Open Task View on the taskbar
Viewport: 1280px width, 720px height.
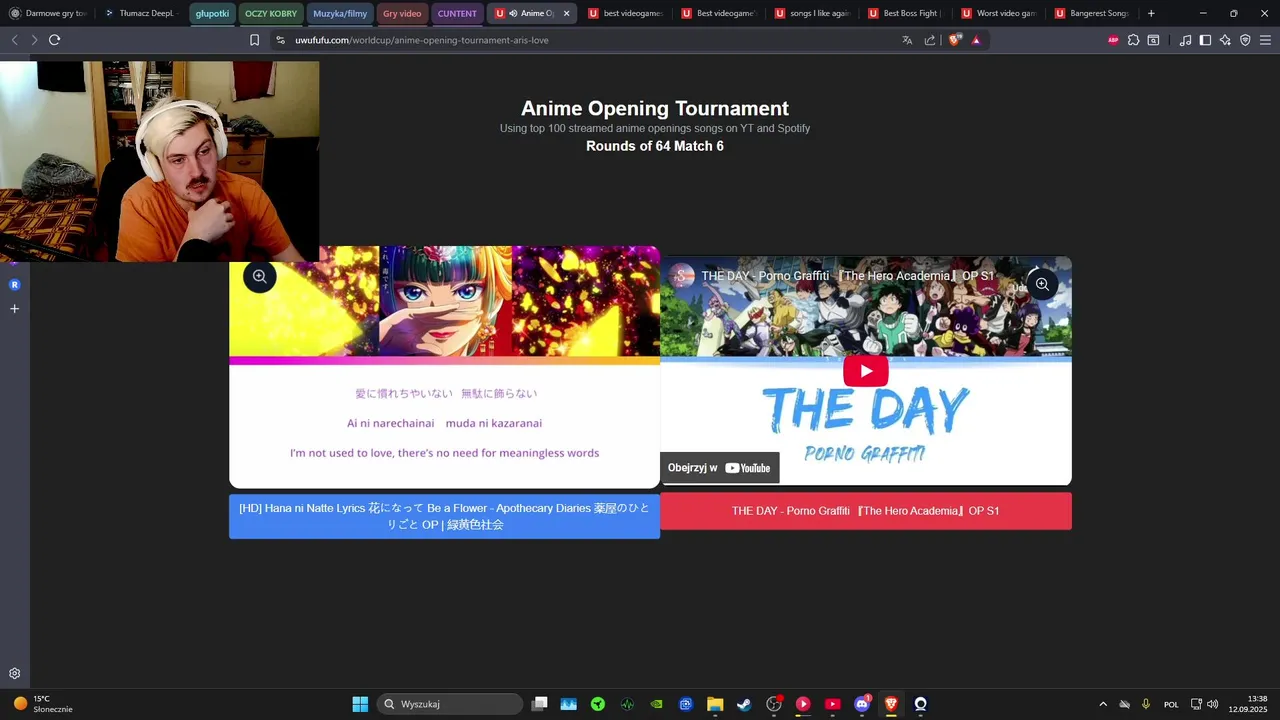[540, 704]
